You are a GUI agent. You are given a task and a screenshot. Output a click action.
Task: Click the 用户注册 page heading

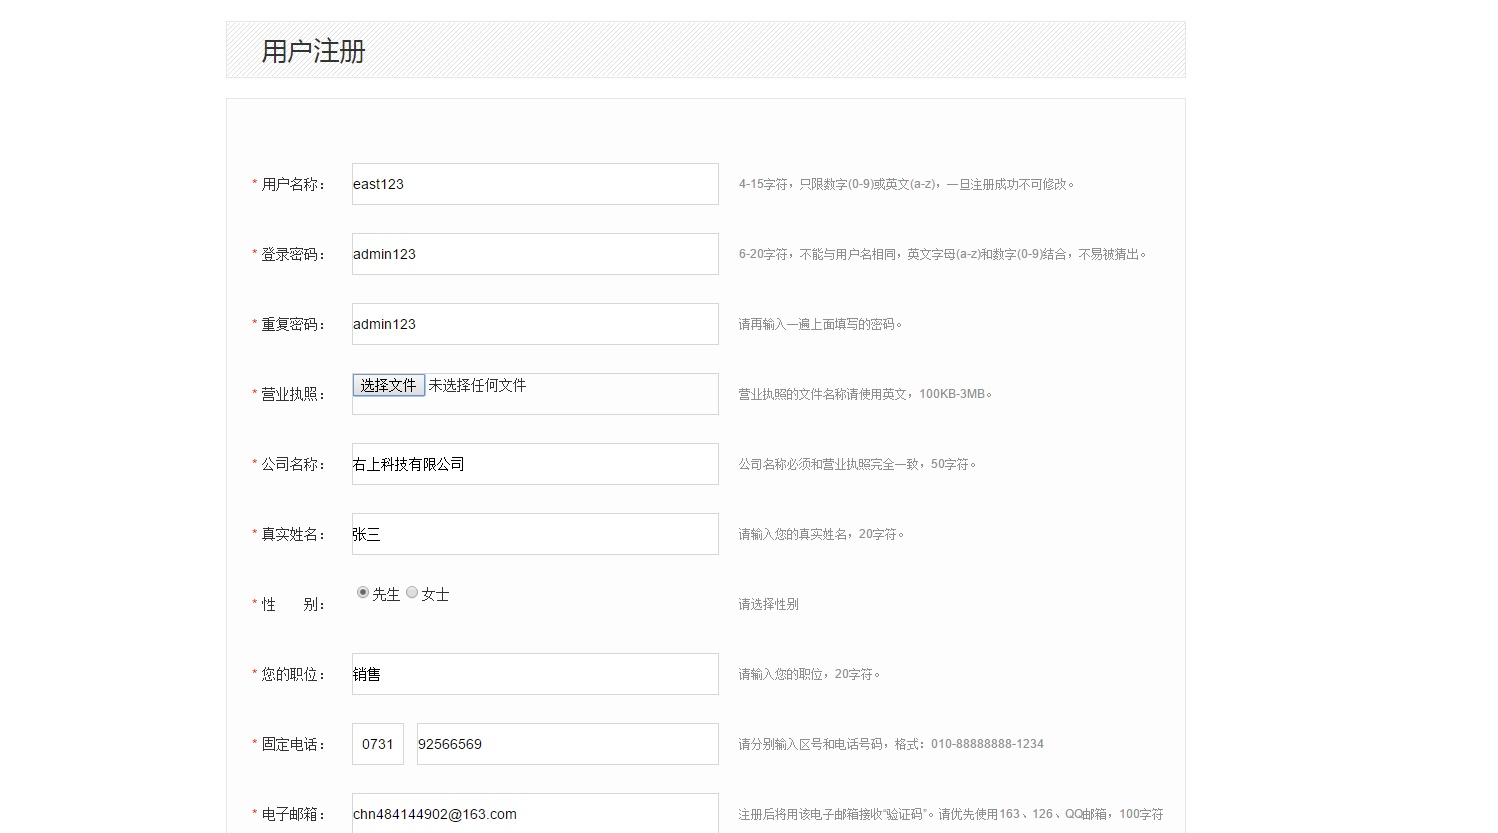pos(313,51)
